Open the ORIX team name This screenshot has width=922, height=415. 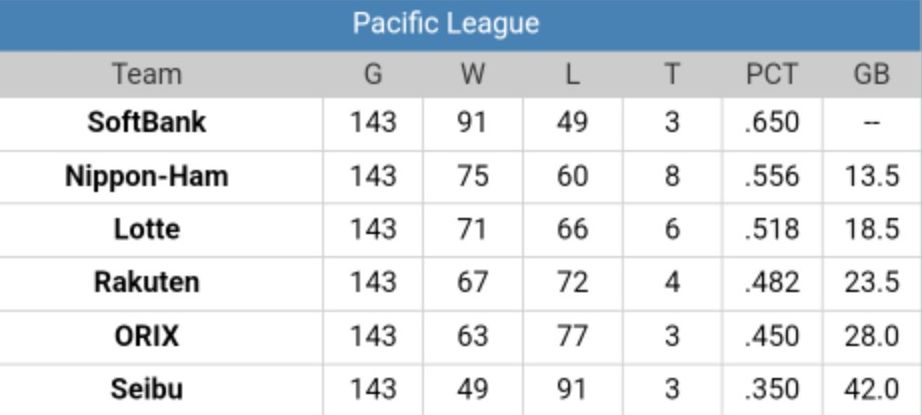147,335
